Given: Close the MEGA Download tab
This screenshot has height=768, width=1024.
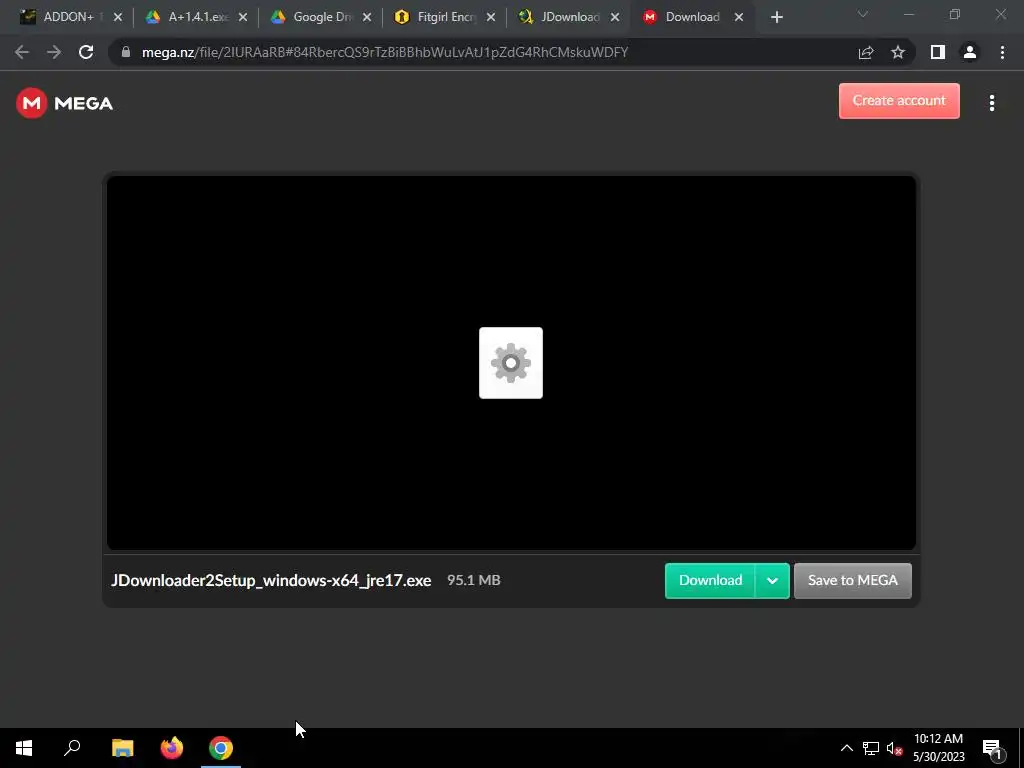Looking at the screenshot, I should [739, 18].
